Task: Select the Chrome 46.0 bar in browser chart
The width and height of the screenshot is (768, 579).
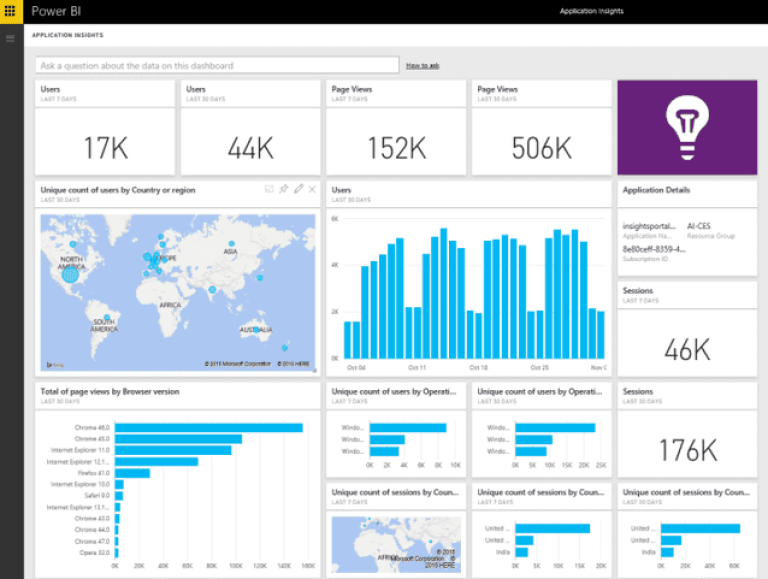Action: coord(208,428)
